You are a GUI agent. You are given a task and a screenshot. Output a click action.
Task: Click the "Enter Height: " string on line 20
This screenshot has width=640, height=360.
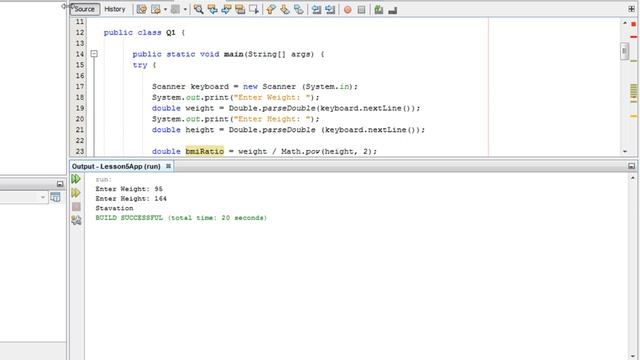(272, 119)
